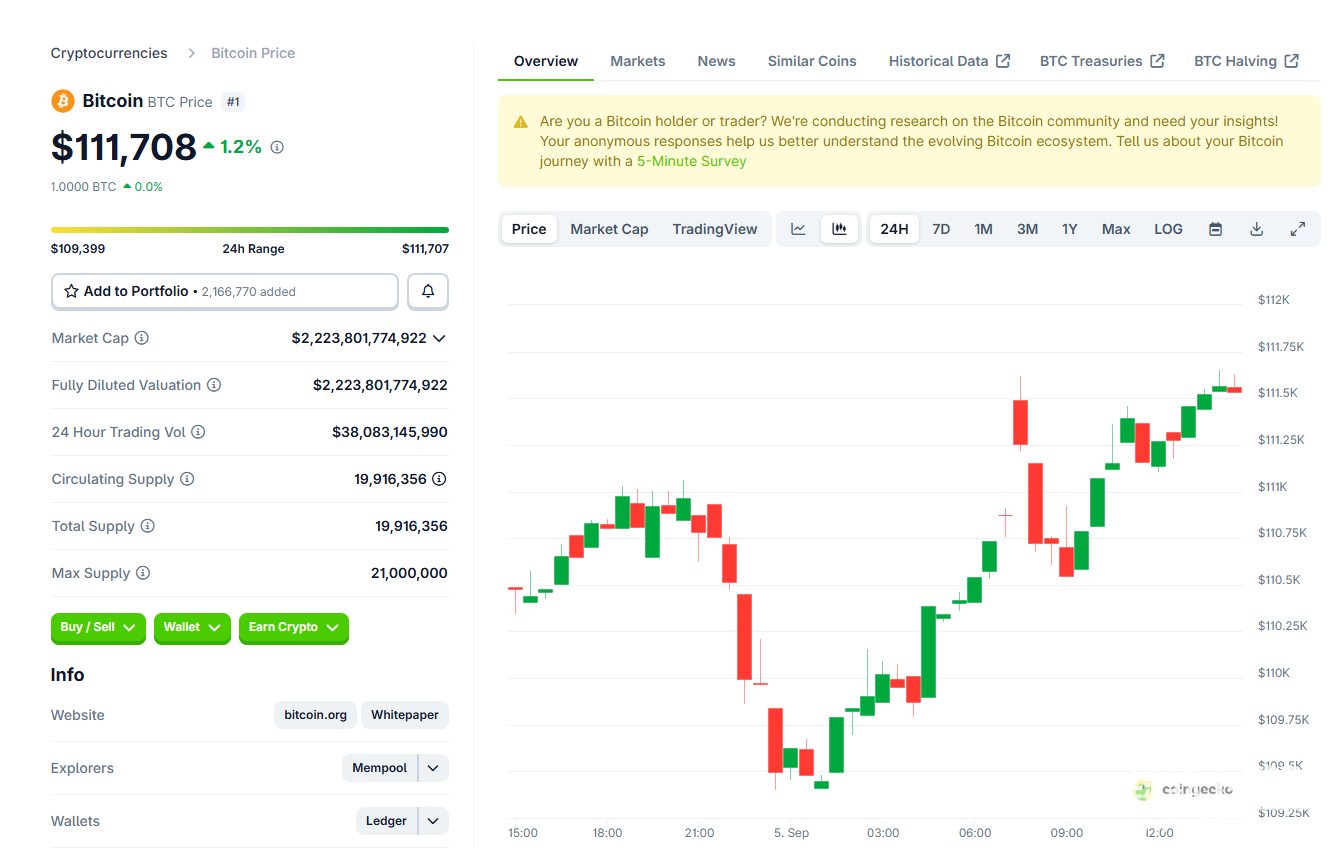
Task: Click the 24h Range progress bar
Action: click(249, 230)
